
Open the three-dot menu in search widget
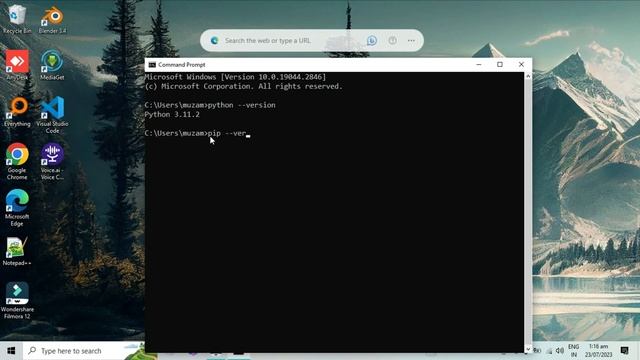click(x=411, y=40)
